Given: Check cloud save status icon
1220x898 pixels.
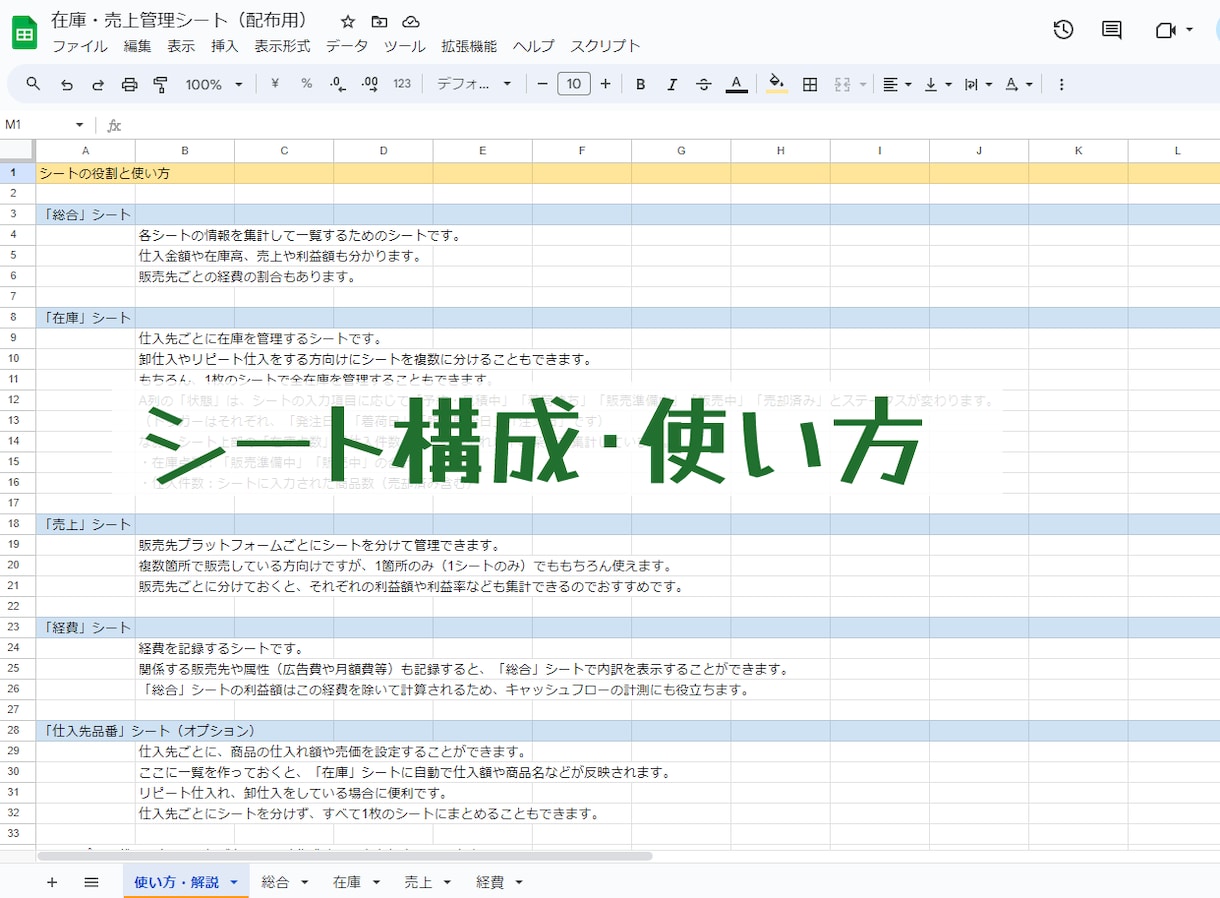Looking at the screenshot, I should click(x=411, y=22).
